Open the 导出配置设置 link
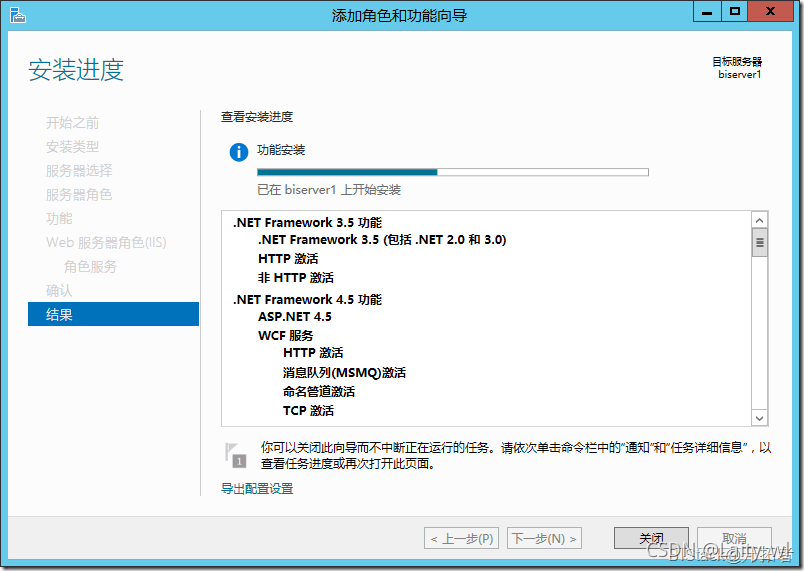This screenshot has height=571, width=804. click(x=257, y=488)
